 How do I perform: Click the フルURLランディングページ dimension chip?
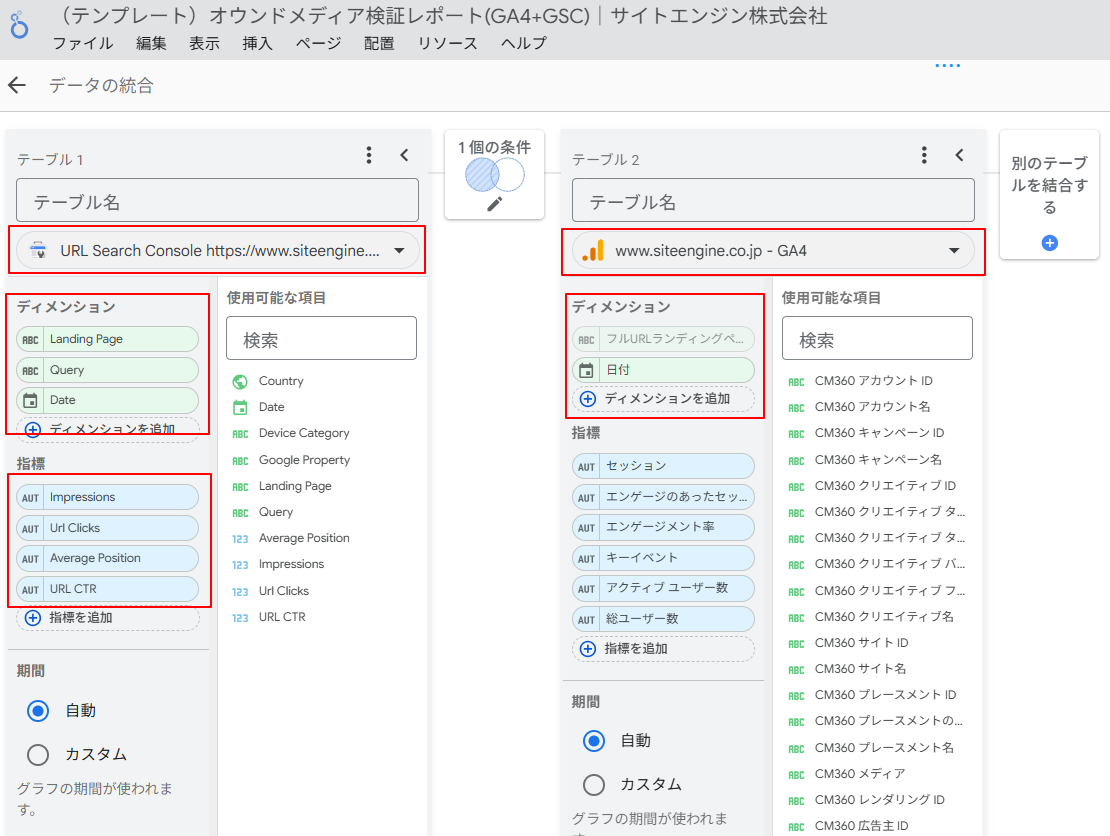click(x=663, y=339)
